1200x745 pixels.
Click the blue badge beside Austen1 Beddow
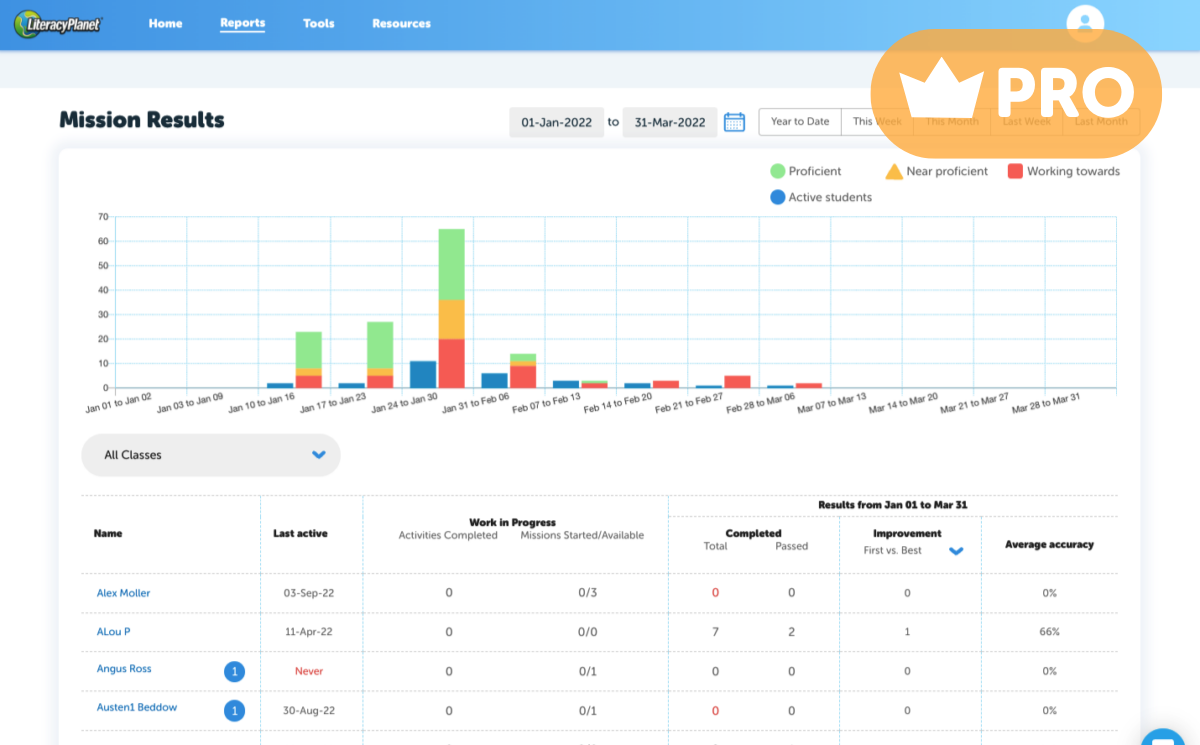[x=234, y=711]
